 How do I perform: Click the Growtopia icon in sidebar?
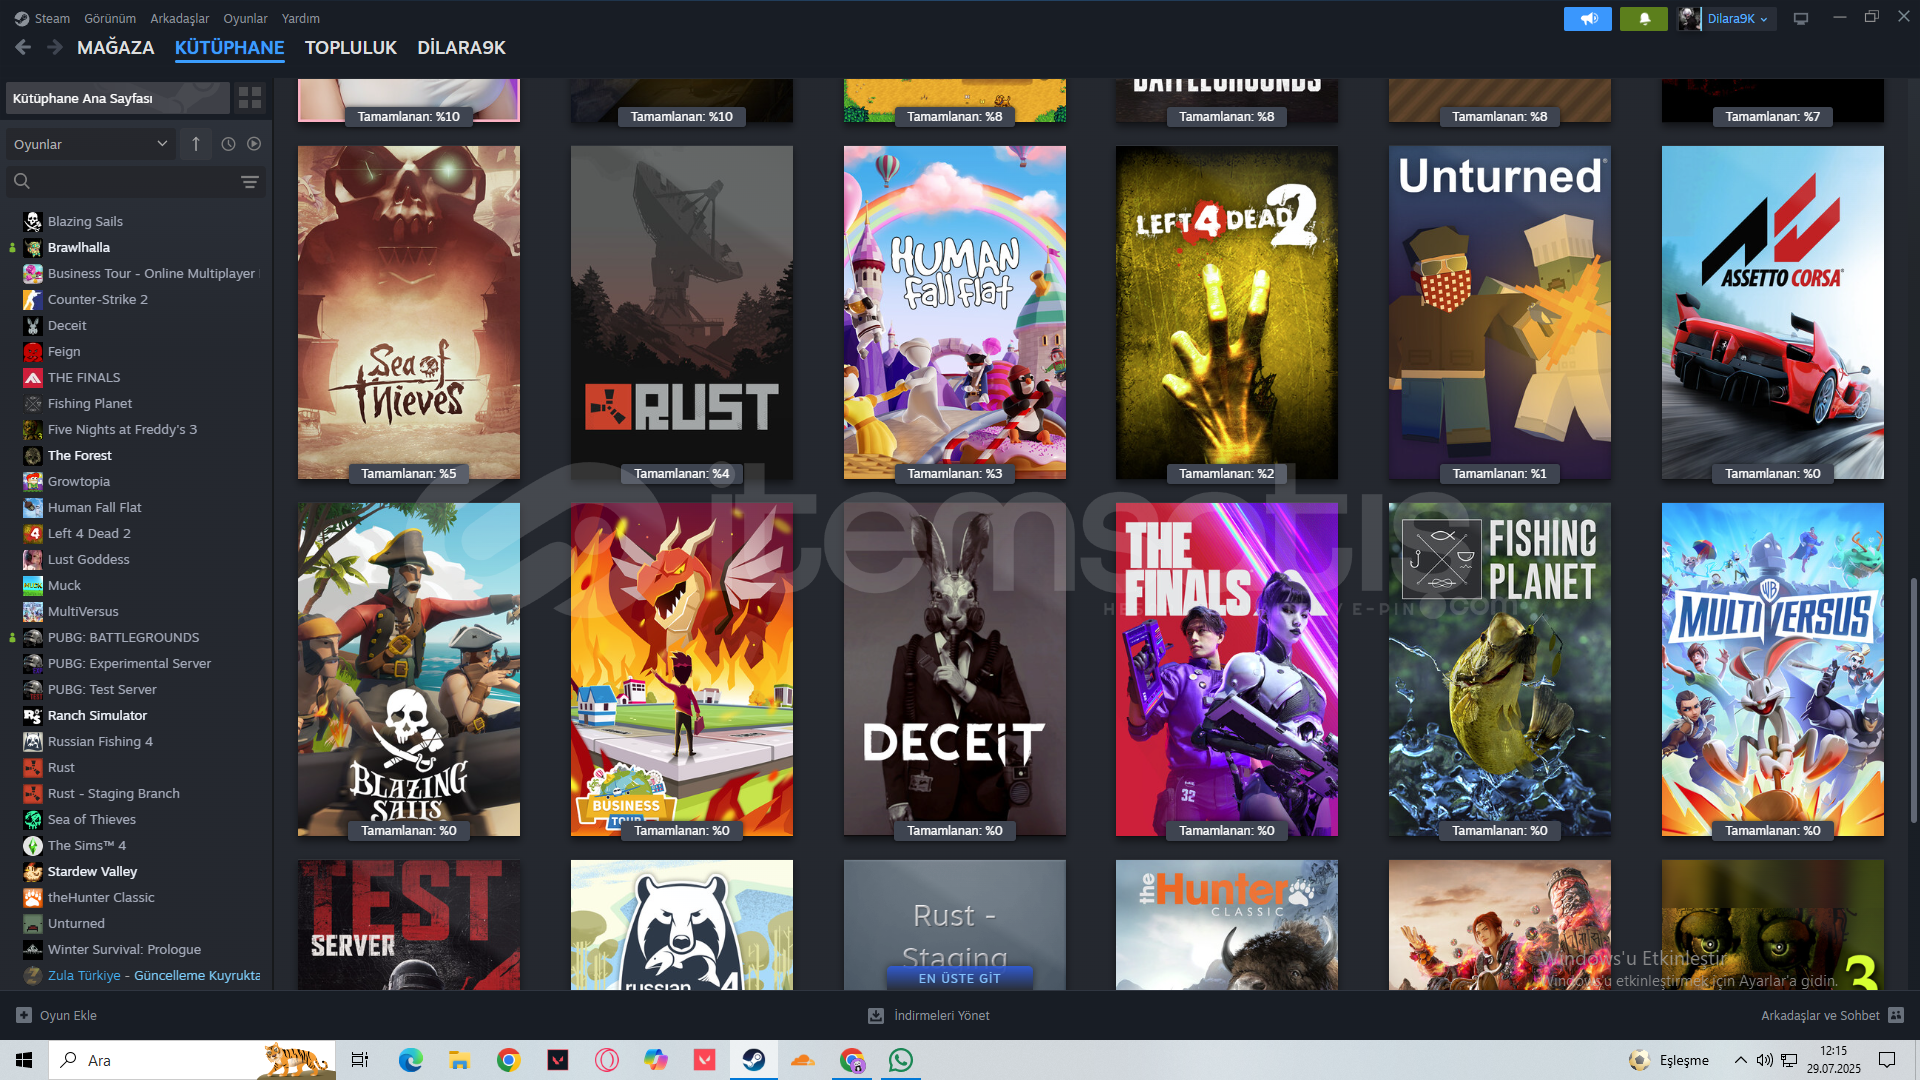pos(33,481)
